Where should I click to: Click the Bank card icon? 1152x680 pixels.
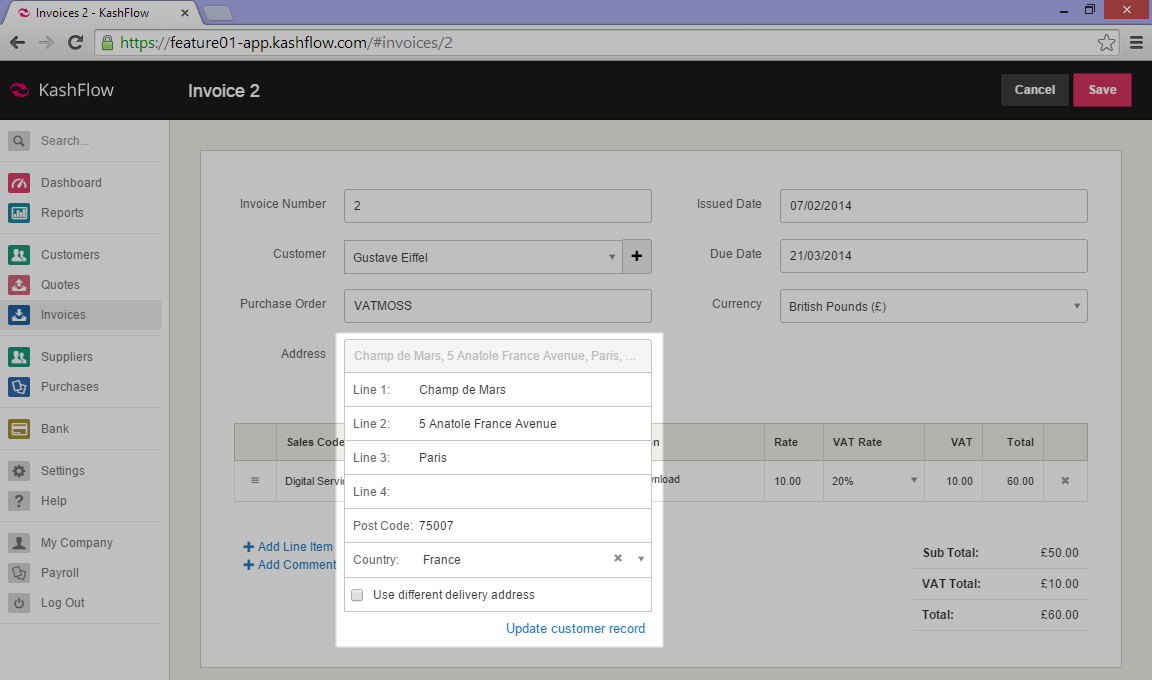(19, 429)
